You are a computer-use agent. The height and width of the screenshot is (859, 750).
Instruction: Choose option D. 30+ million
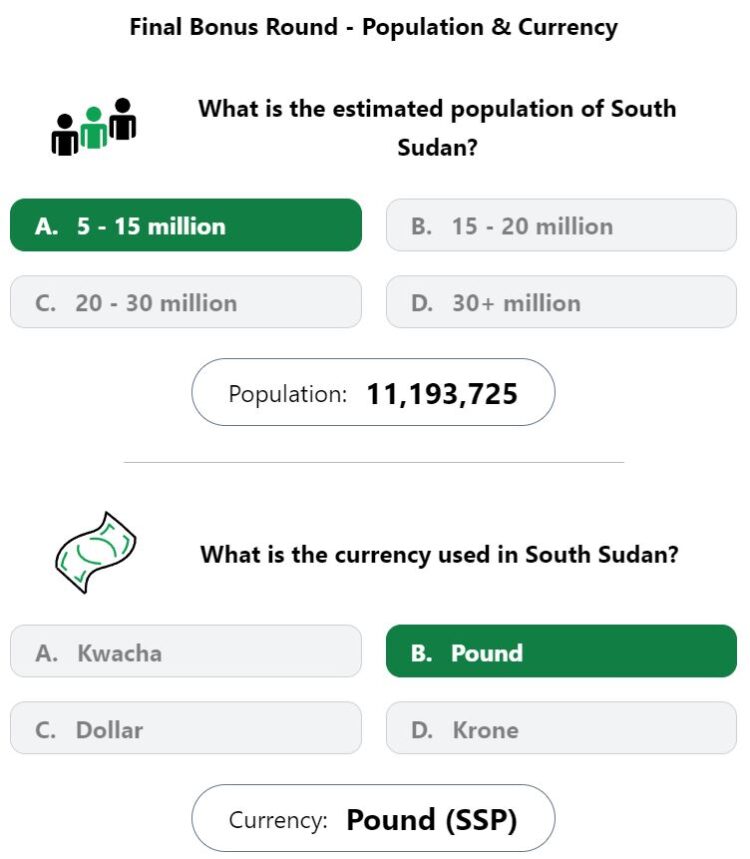click(561, 302)
